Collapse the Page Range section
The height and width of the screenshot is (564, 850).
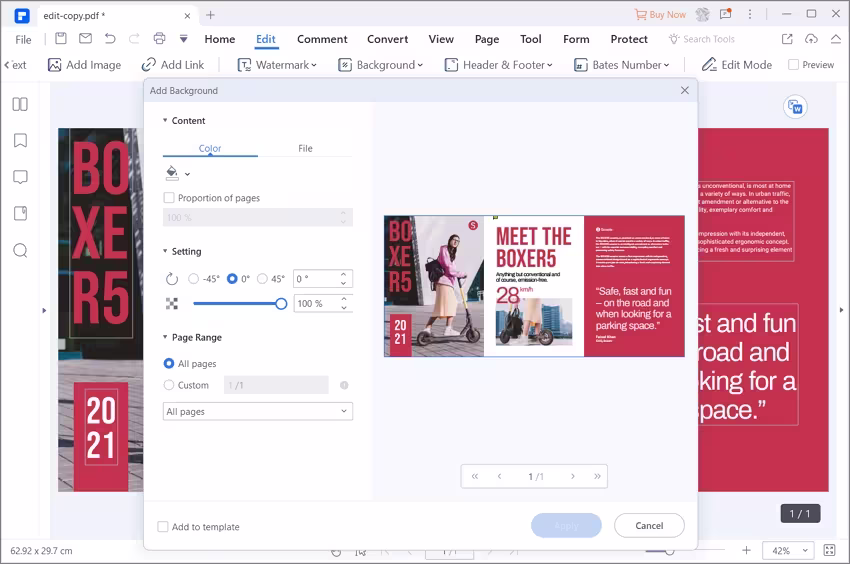[165, 337]
